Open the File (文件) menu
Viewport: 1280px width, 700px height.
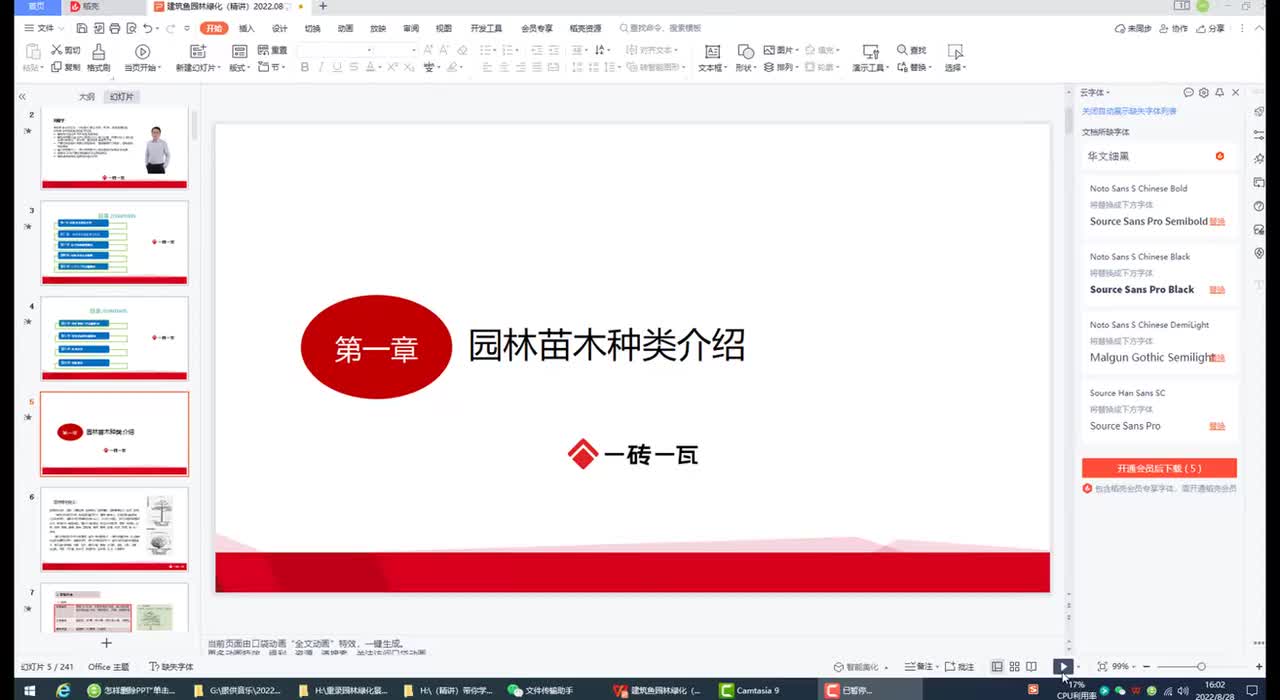pos(43,28)
